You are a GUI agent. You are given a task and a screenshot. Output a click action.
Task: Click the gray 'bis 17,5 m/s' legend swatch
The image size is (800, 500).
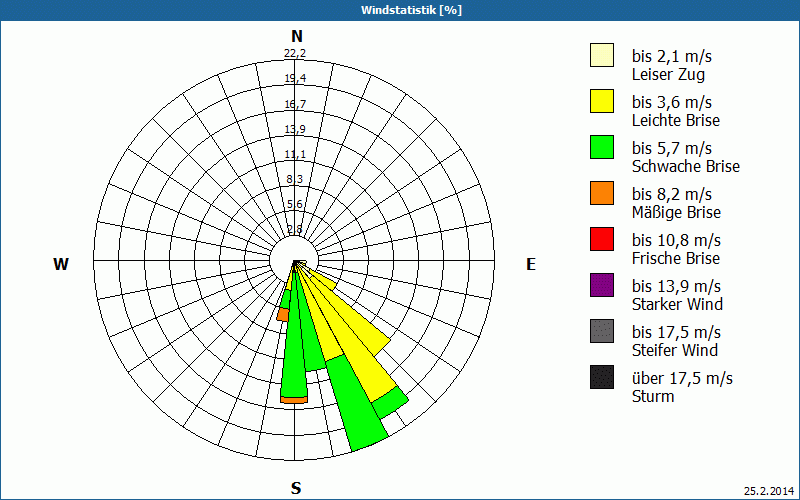602,331
